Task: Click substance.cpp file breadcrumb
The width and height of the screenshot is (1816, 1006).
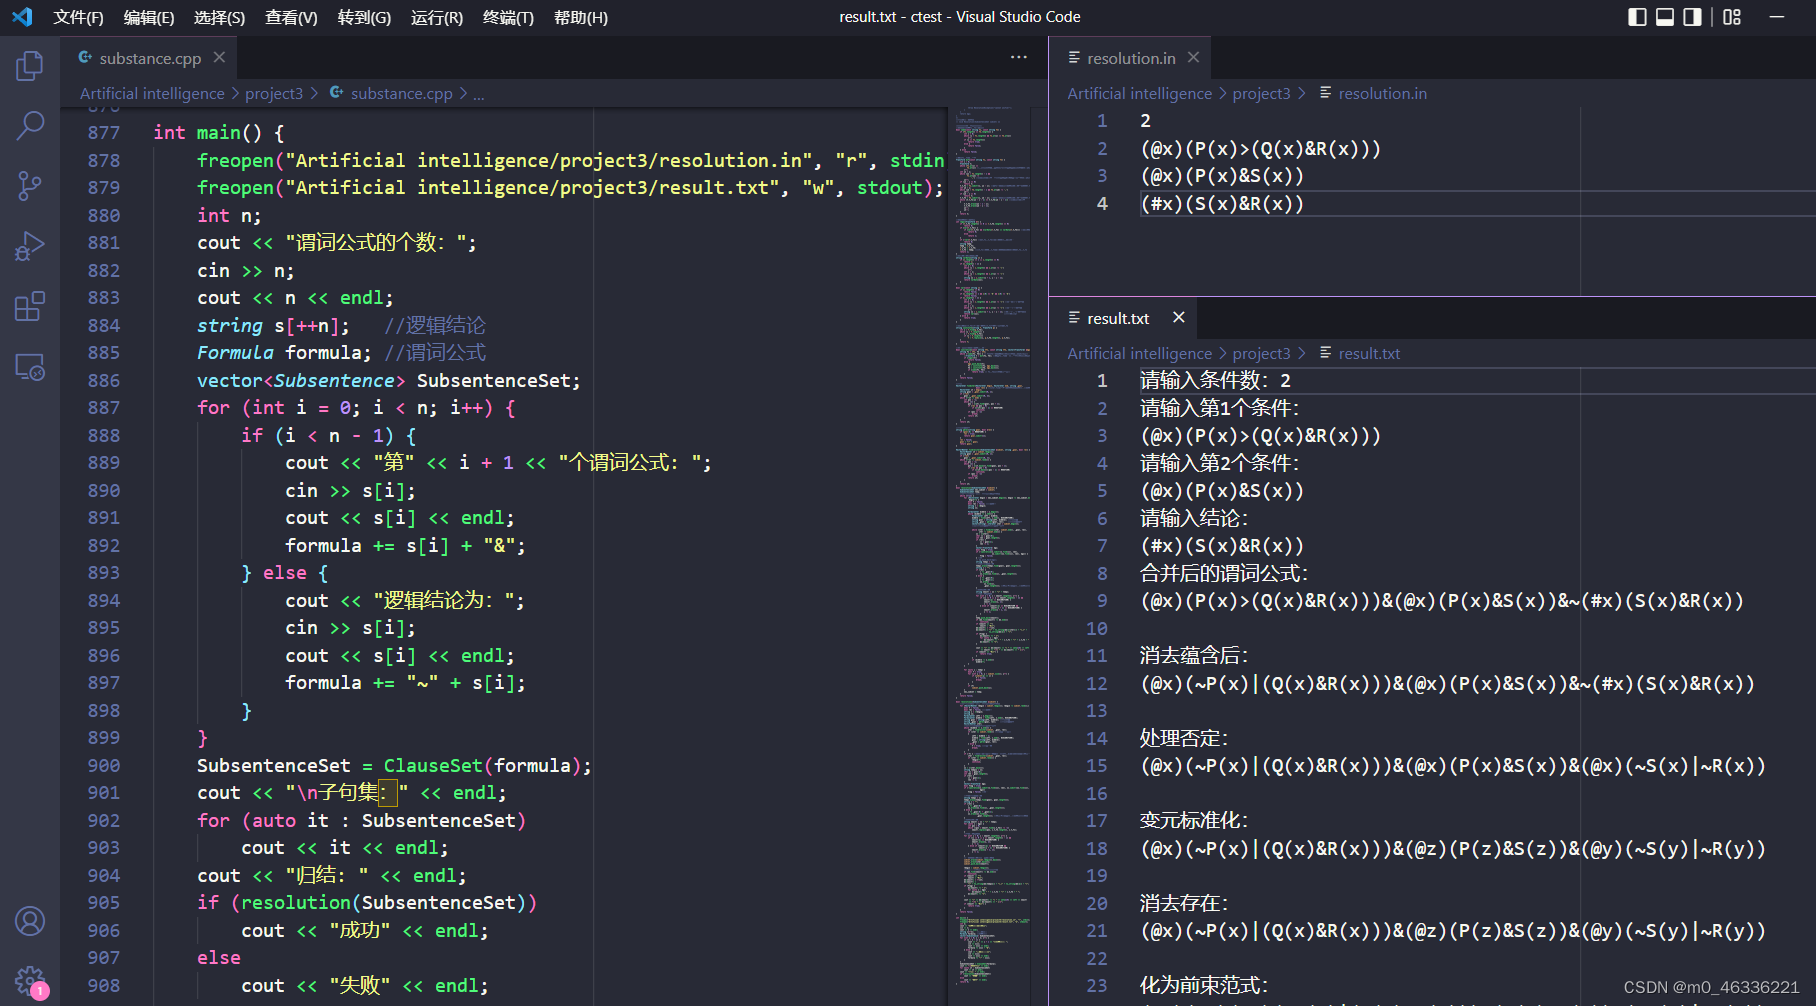Action: coord(392,93)
